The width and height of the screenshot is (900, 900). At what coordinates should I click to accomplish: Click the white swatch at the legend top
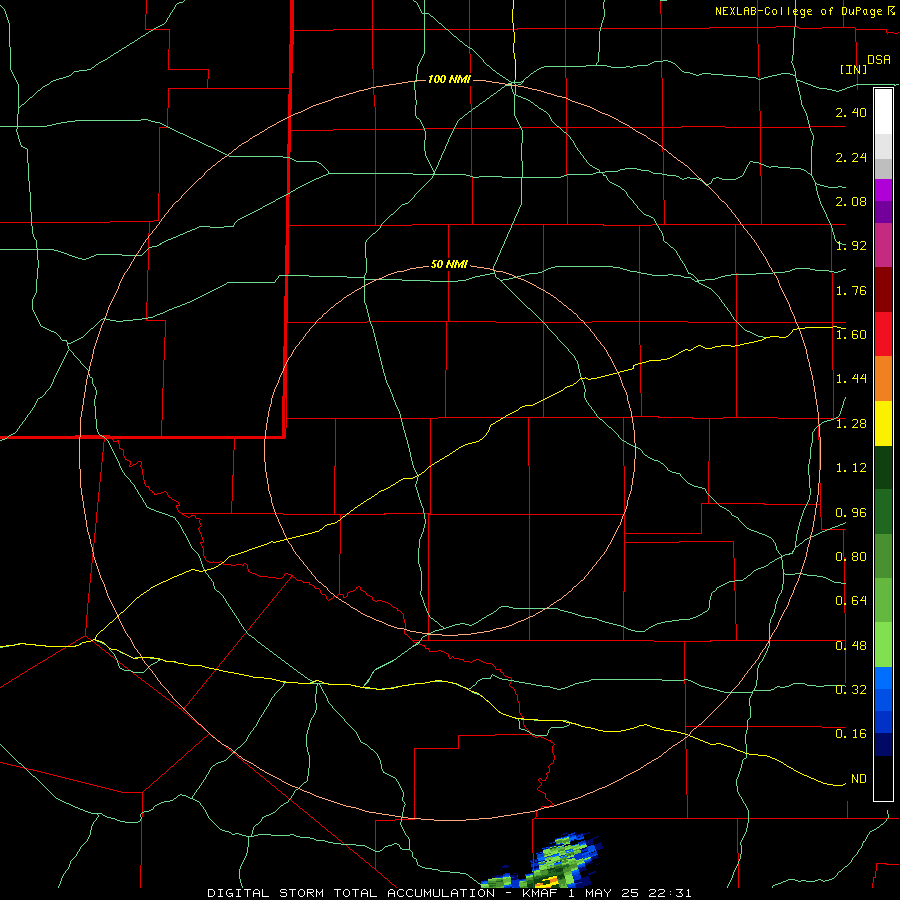pyautogui.click(x=883, y=112)
